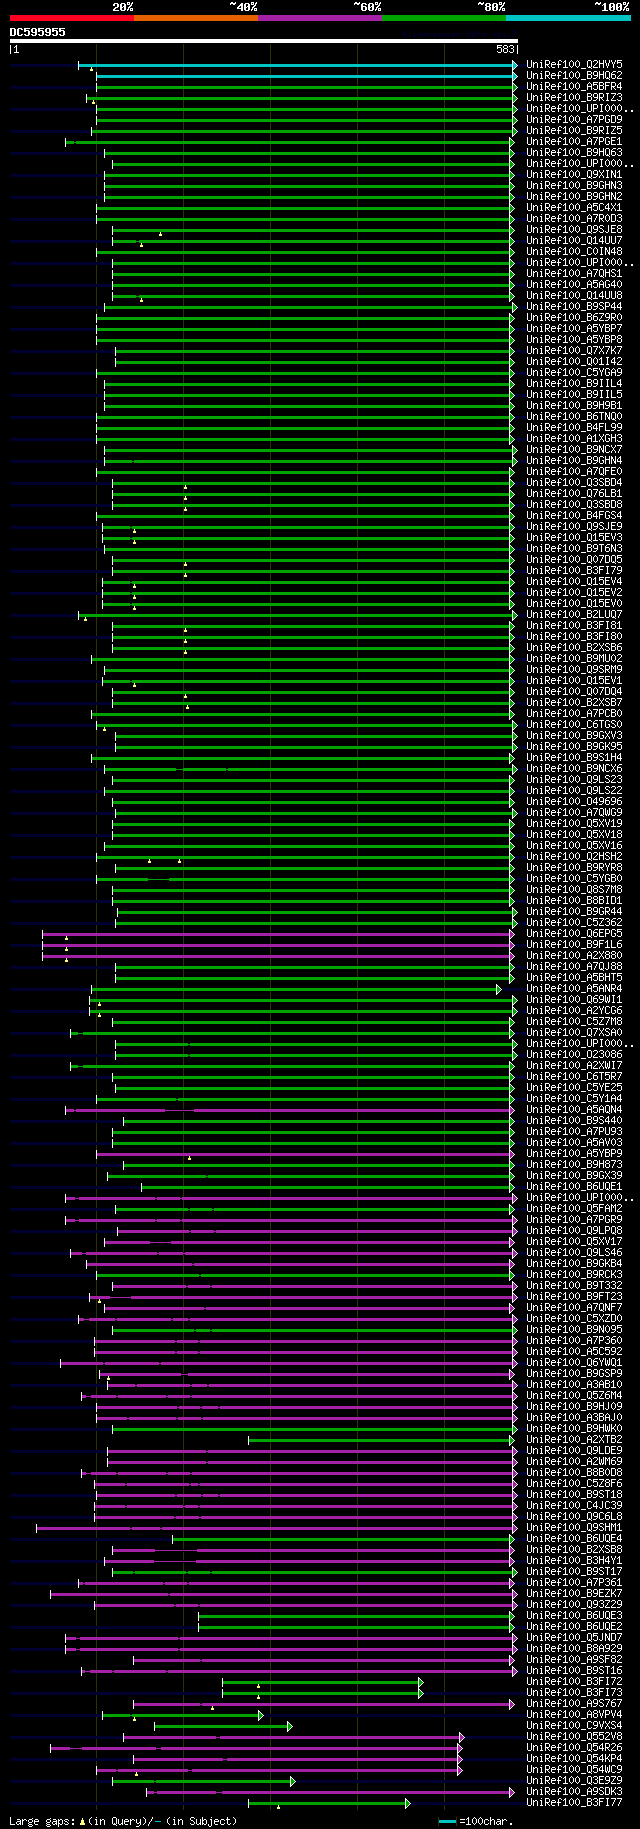This screenshot has width=640, height=1829.
Task: Click the UniRef100_A5AG40 entry
Action: (x=574, y=285)
